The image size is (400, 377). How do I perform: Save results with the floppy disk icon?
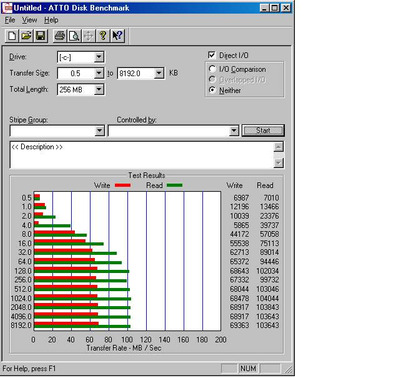pos(41,35)
